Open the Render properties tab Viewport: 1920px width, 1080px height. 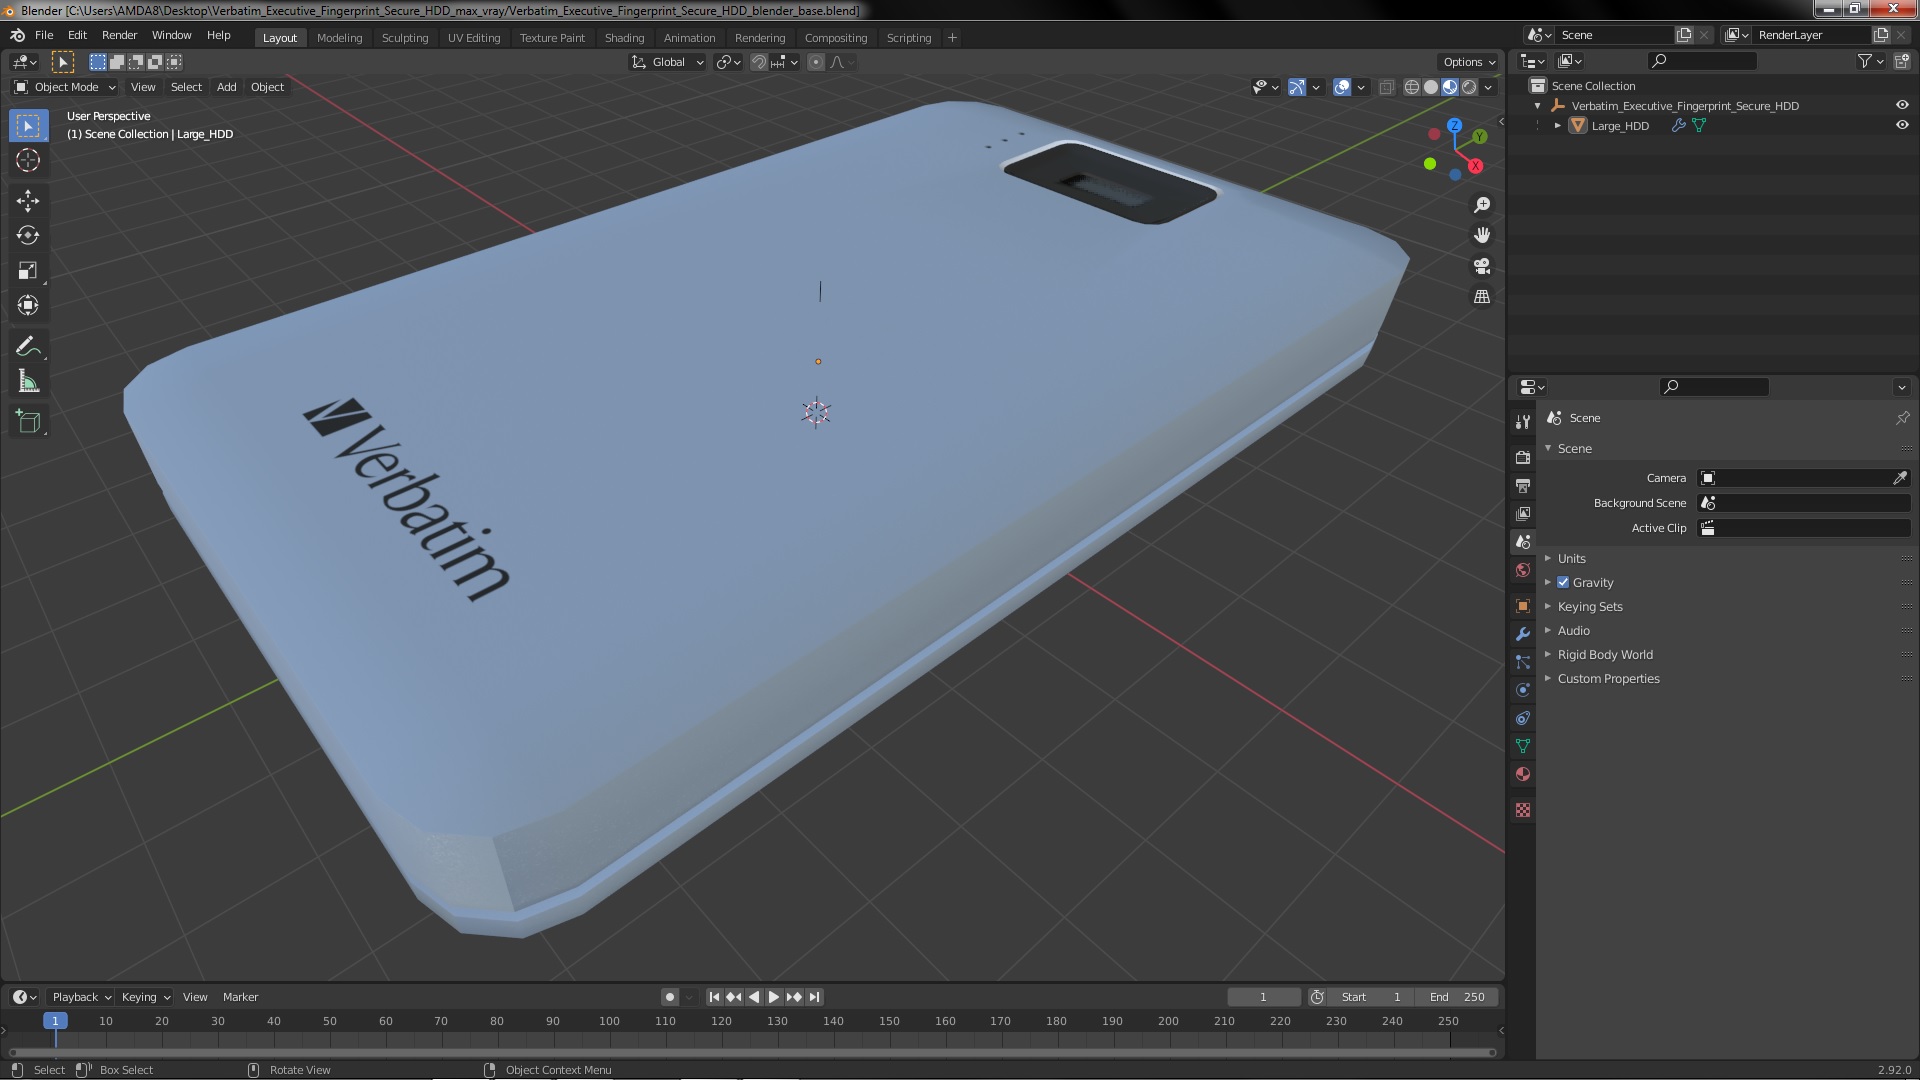[1523, 457]
